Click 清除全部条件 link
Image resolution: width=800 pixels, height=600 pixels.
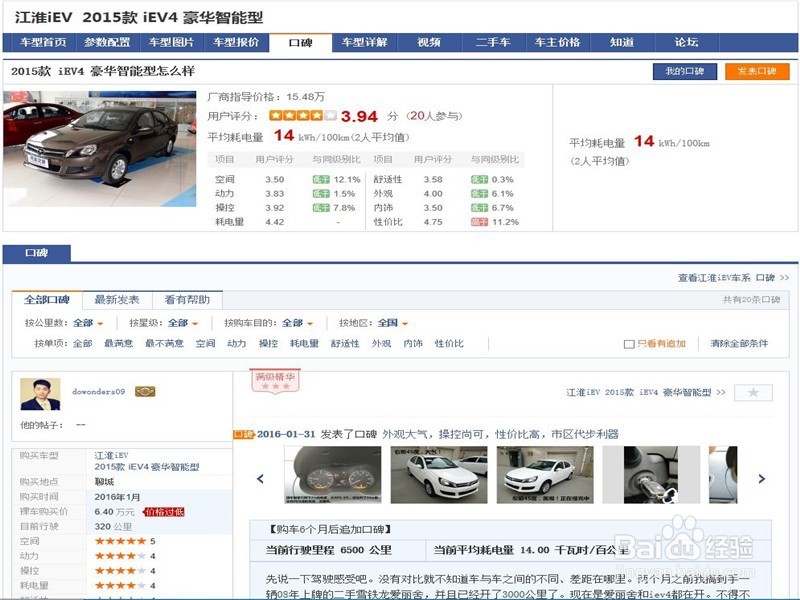[x=739, y=343]
